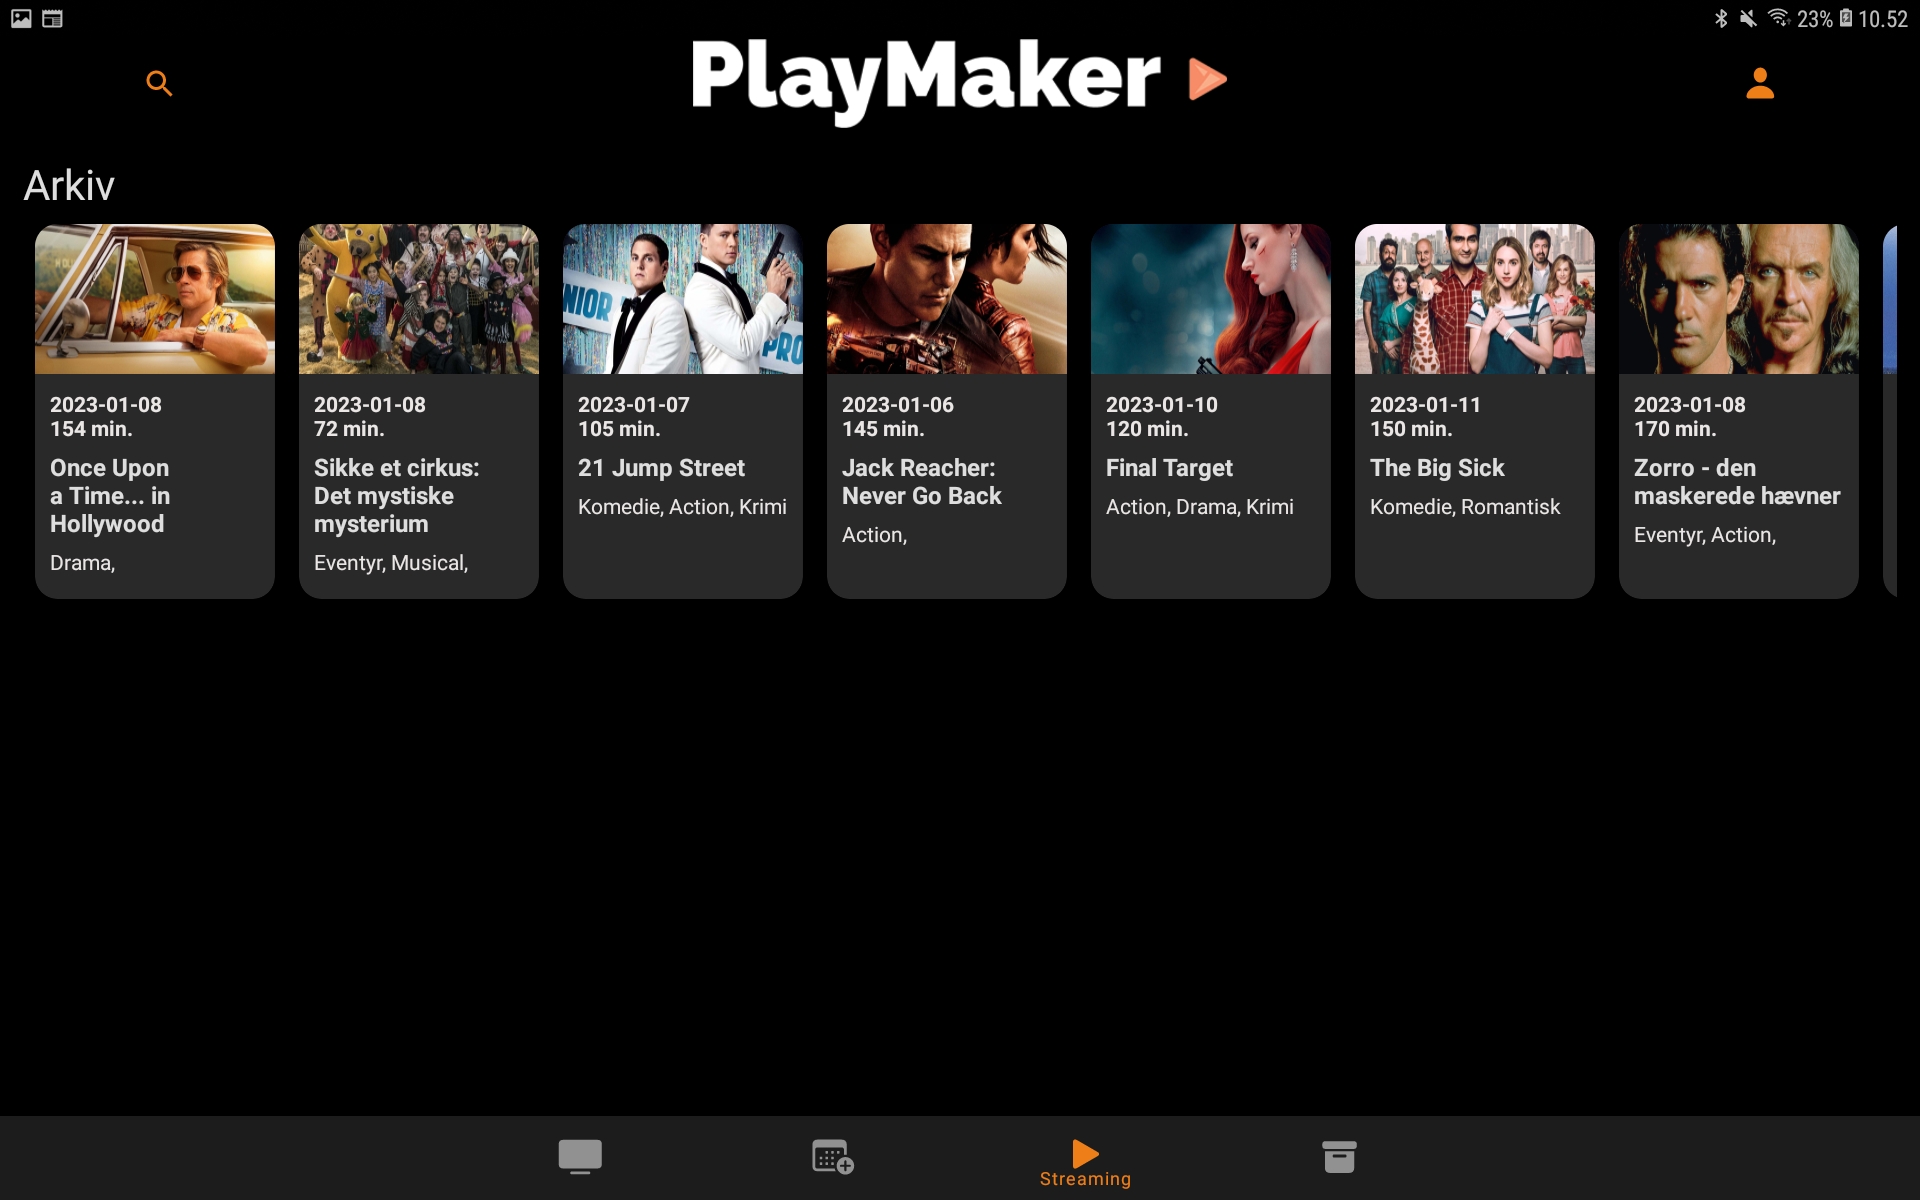Open the user profile icon
The height and width of the screenshot is (1200, 1920).
coord(1759,83)
